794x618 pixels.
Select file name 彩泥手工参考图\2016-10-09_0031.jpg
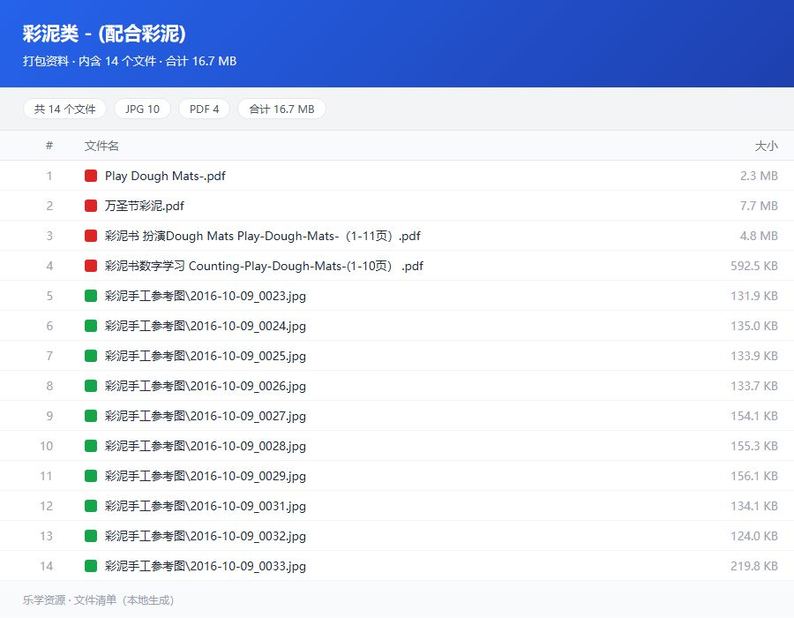[x=205, y=506]
